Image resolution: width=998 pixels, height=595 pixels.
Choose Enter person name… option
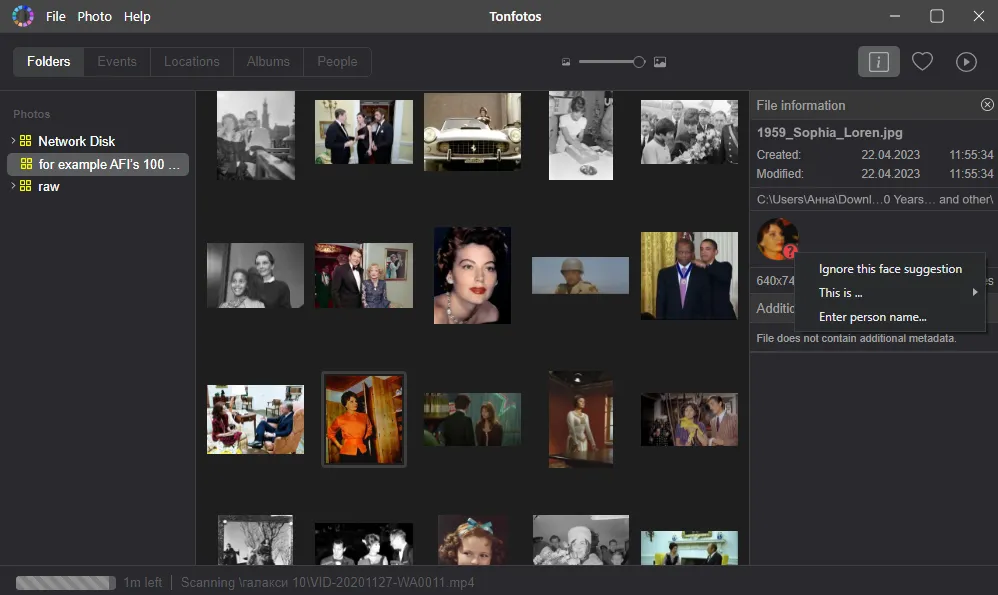point(890,317)
